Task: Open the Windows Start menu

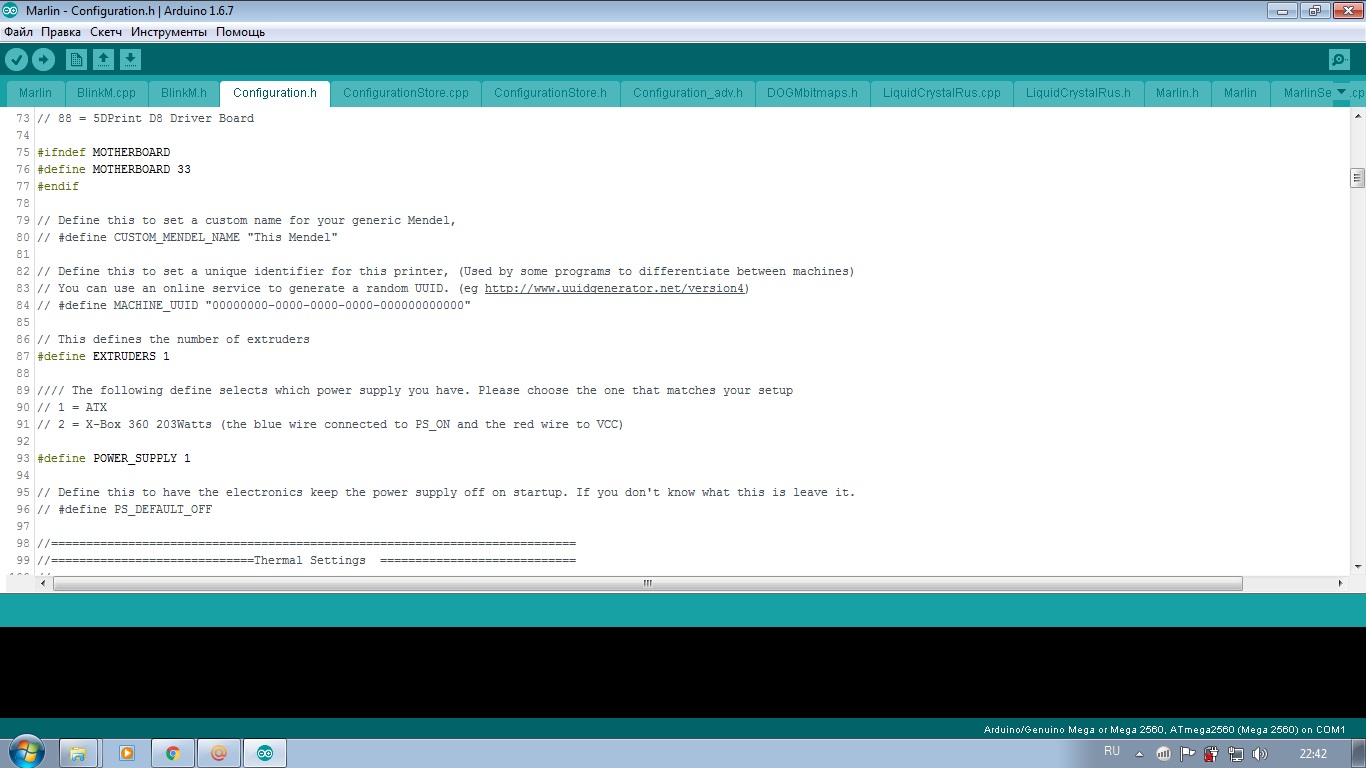Action: point(26,752)
